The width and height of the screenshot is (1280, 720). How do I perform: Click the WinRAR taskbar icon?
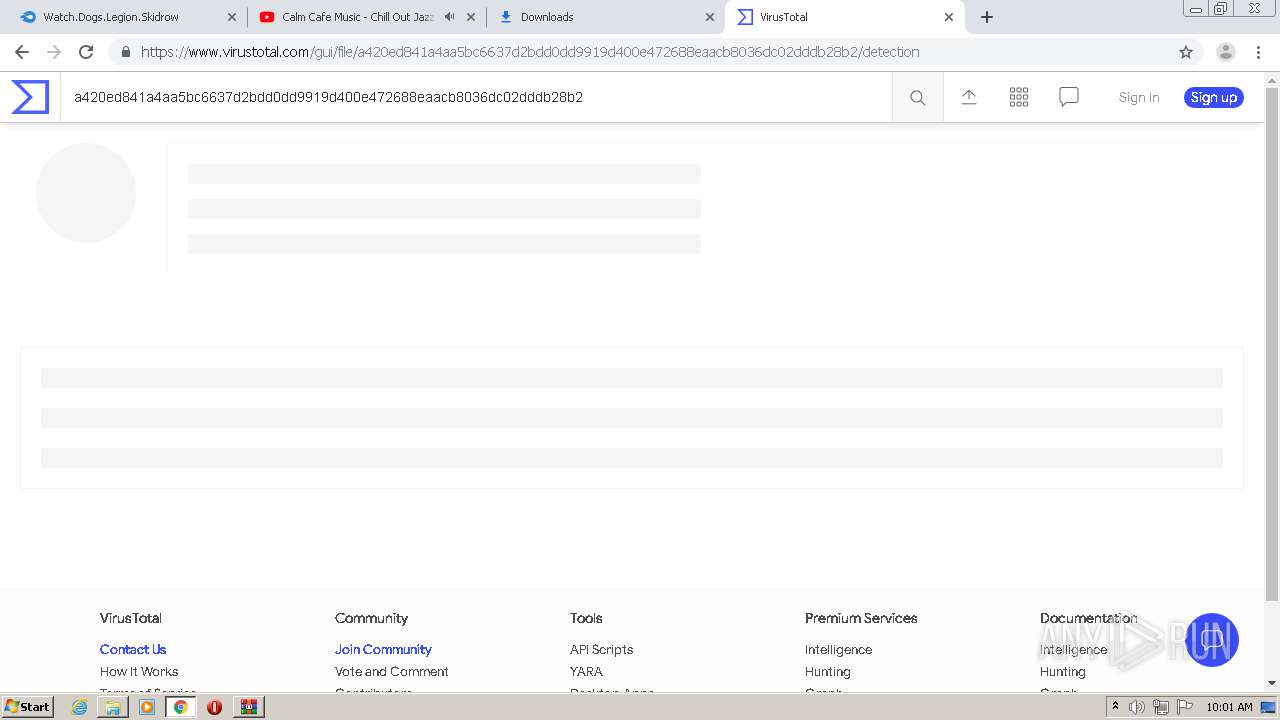coord(248,706)
